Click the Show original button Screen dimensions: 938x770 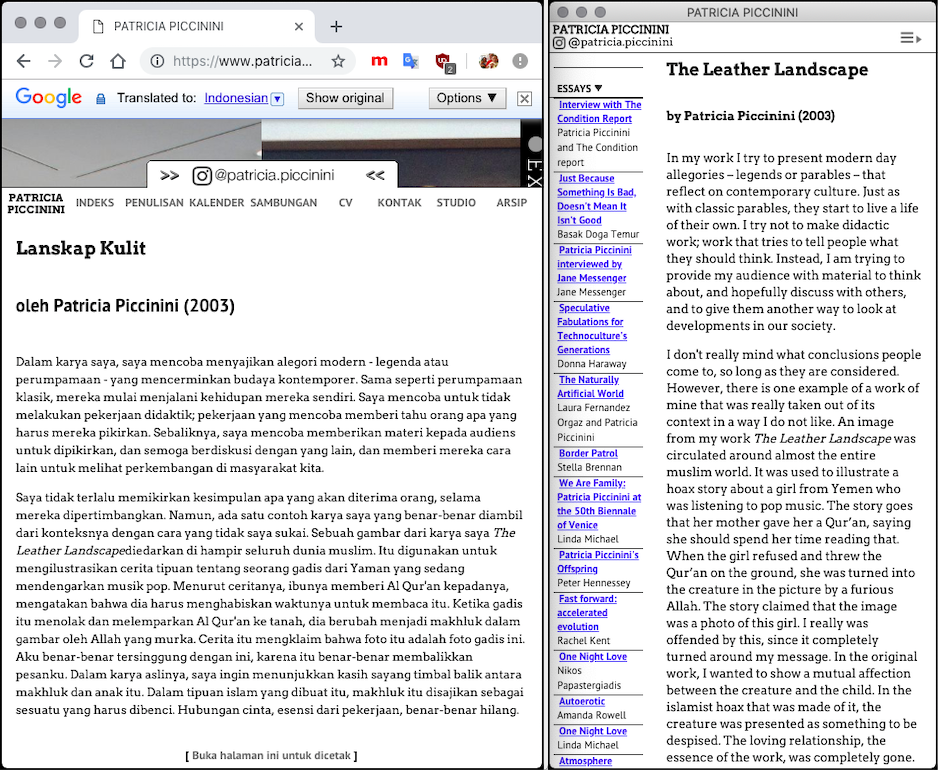click(345, 98)
